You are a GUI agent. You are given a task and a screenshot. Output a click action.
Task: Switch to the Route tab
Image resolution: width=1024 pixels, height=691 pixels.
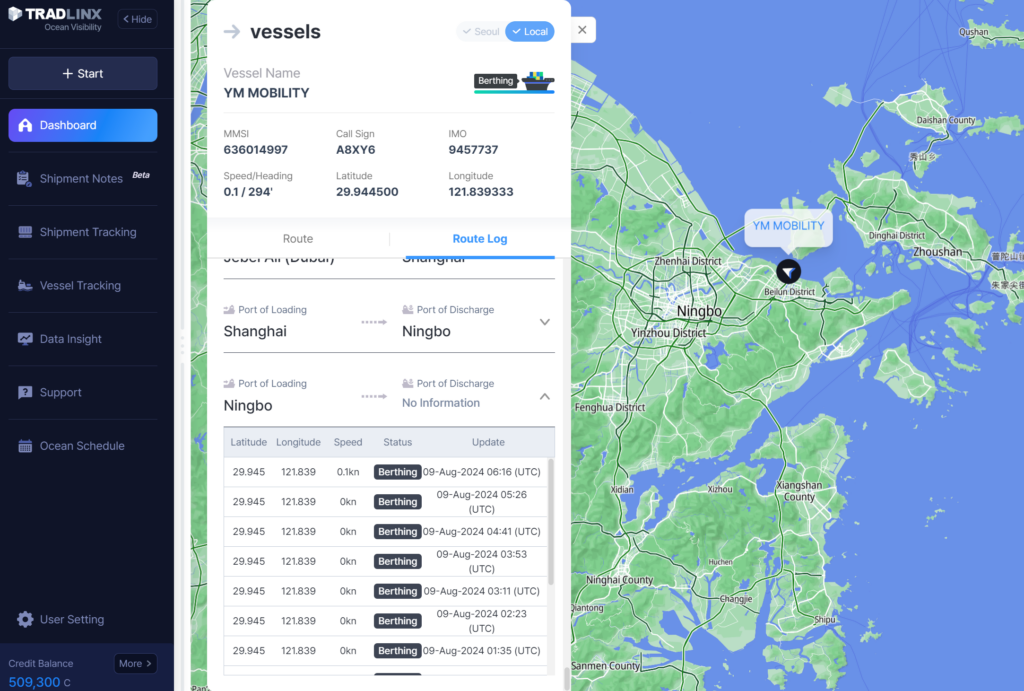click(298, 239)
